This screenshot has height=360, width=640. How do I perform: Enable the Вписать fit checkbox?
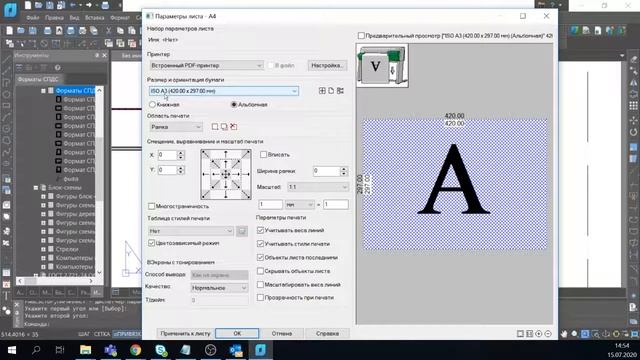point(263,155)
